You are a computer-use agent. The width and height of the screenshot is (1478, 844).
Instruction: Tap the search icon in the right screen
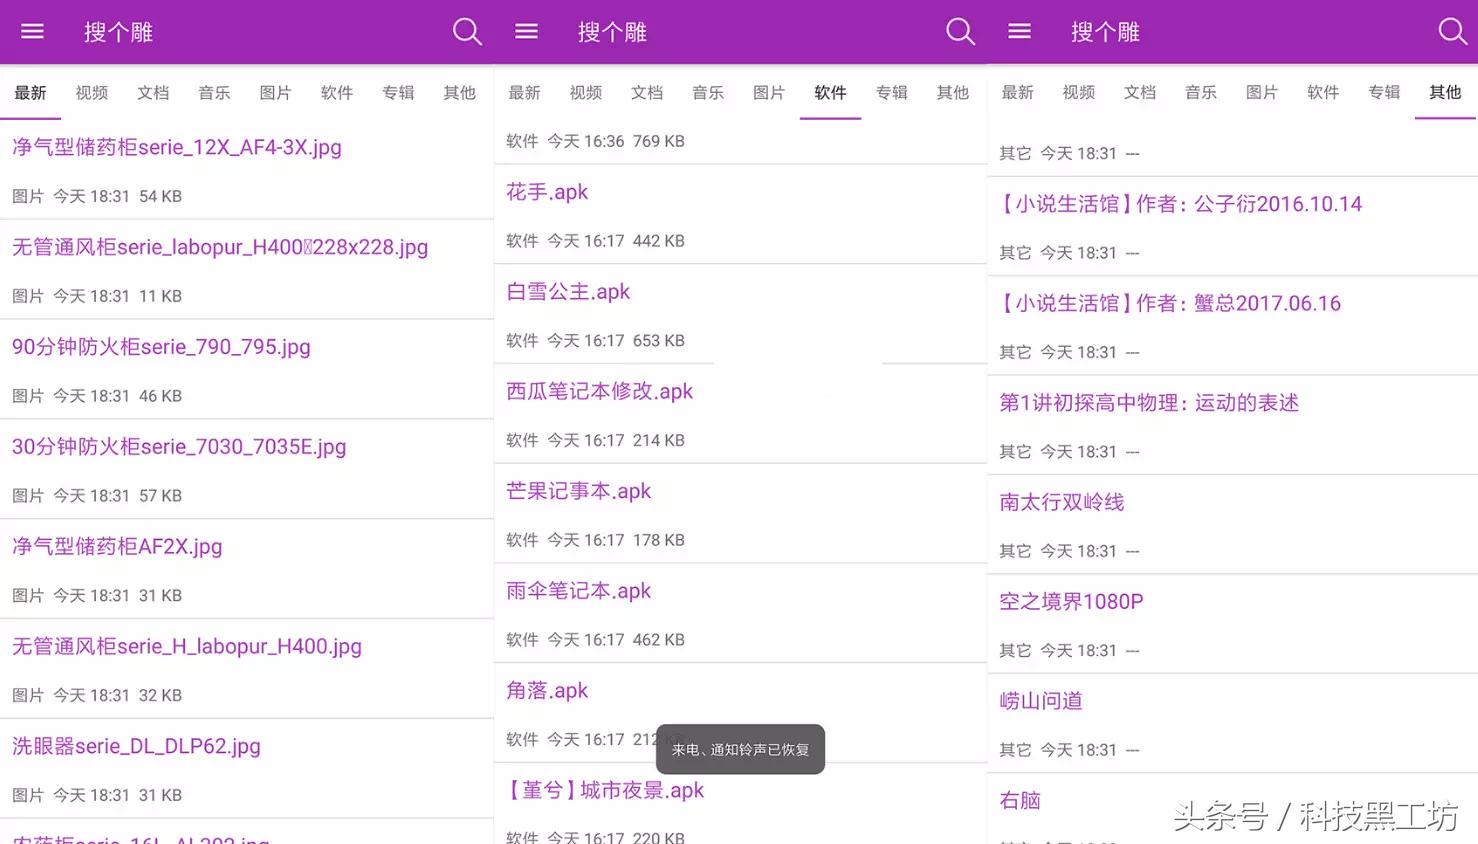click(x=1452, y=32)
